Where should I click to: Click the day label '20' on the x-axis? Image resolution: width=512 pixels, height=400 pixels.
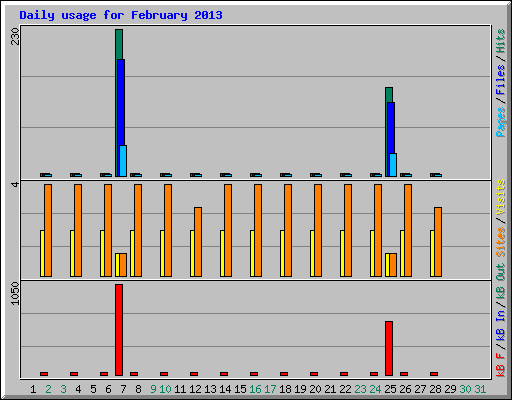(x=315, y=389)
